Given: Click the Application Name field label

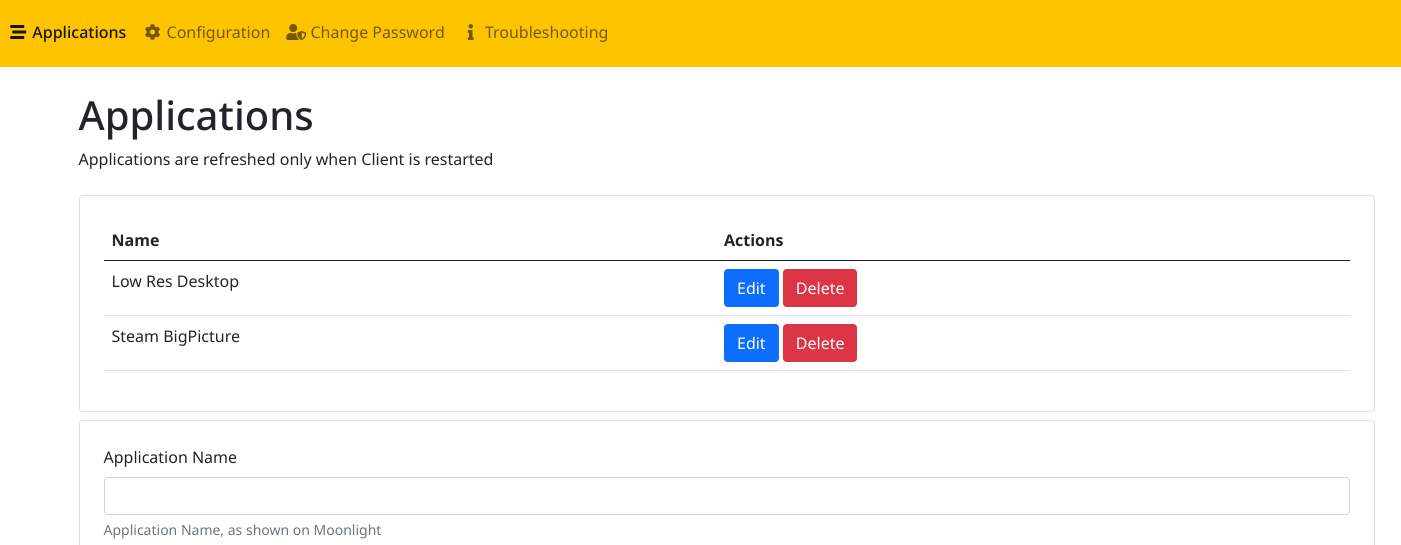Looking at the screenshot, I should 170,458.
